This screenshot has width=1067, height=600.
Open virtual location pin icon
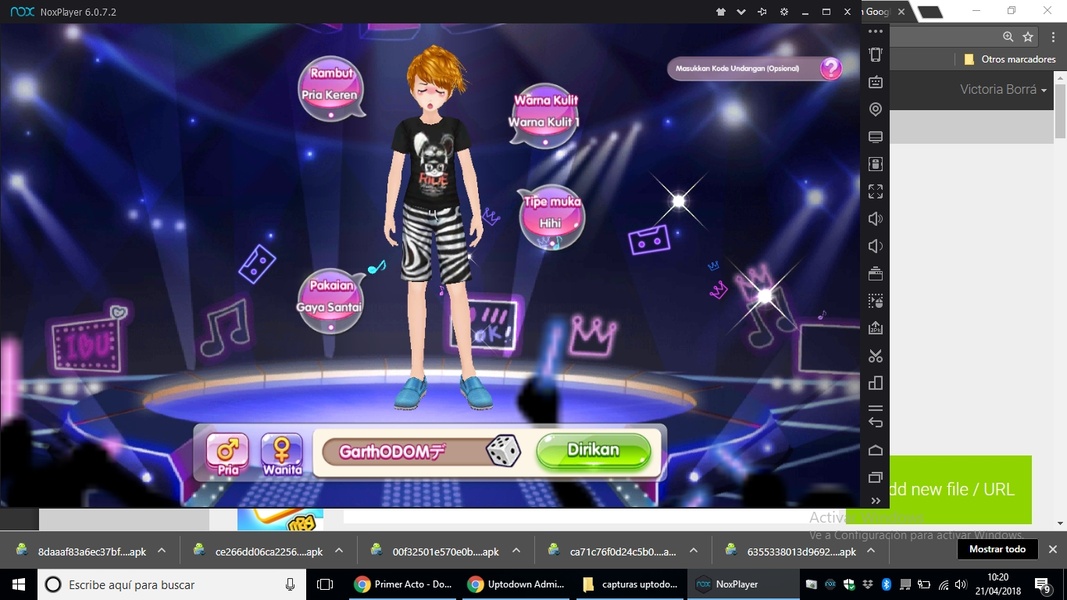876,109
